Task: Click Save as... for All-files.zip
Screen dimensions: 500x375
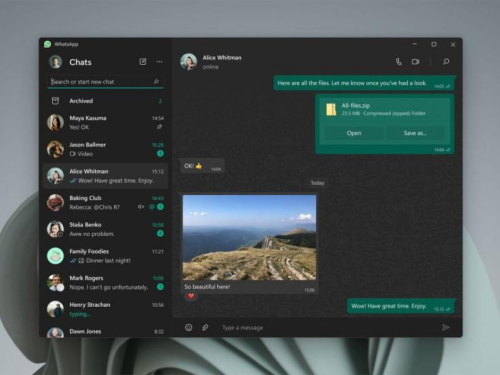Action: click(415, 133)
